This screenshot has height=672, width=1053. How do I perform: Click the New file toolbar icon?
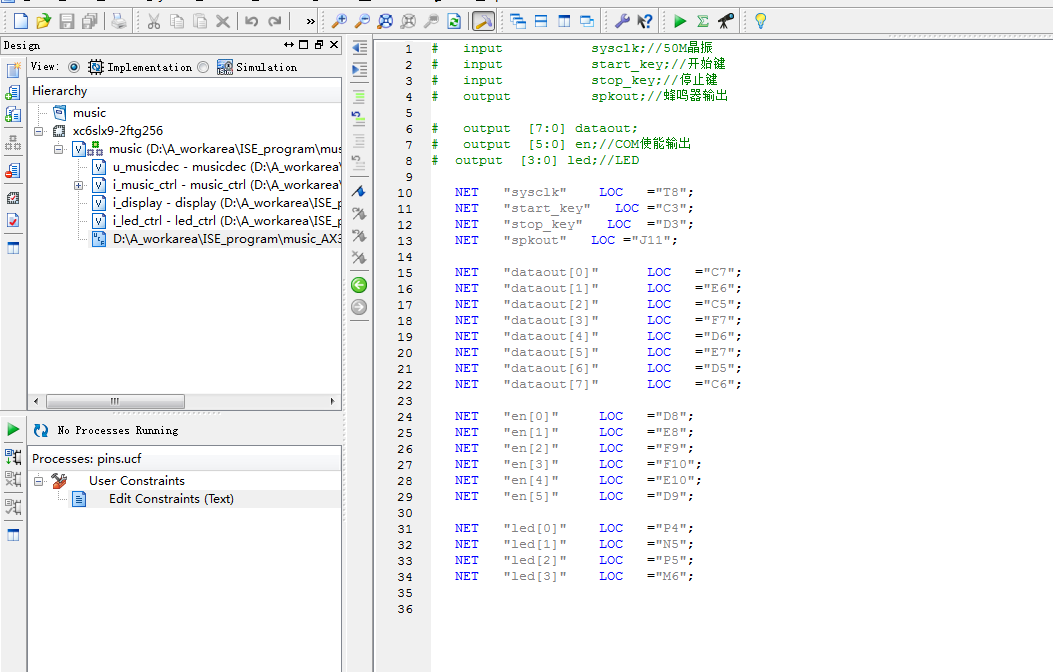(20, 21)
